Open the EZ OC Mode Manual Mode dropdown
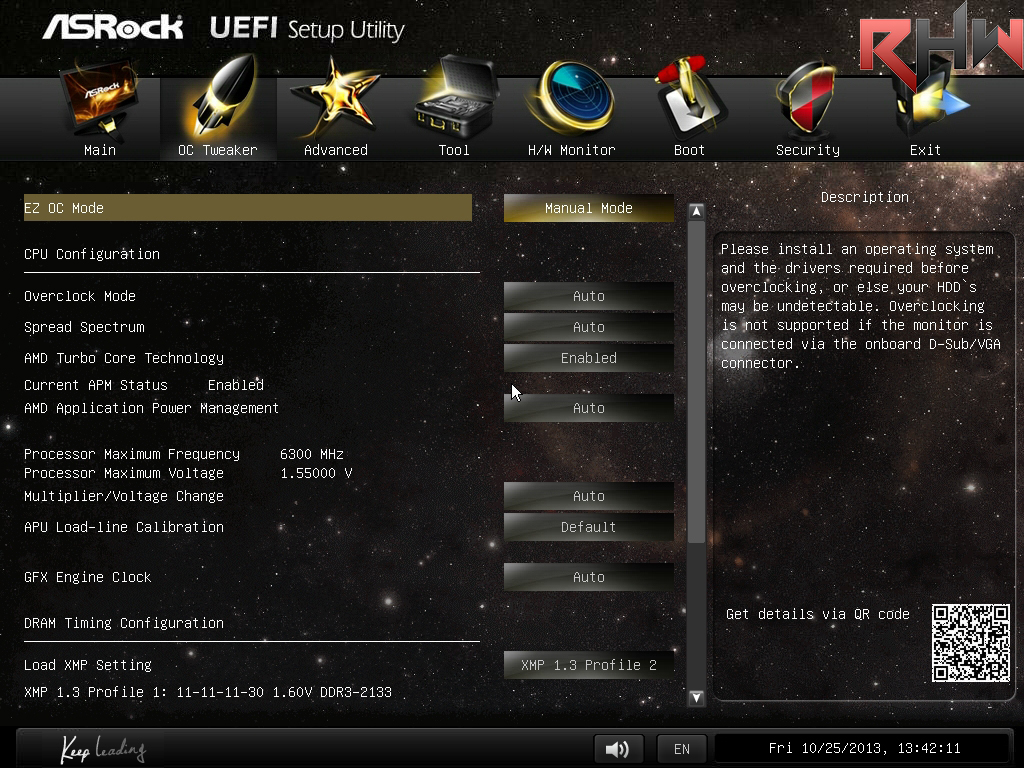This screenshot has width=1024, height=768. click(588, 208)
